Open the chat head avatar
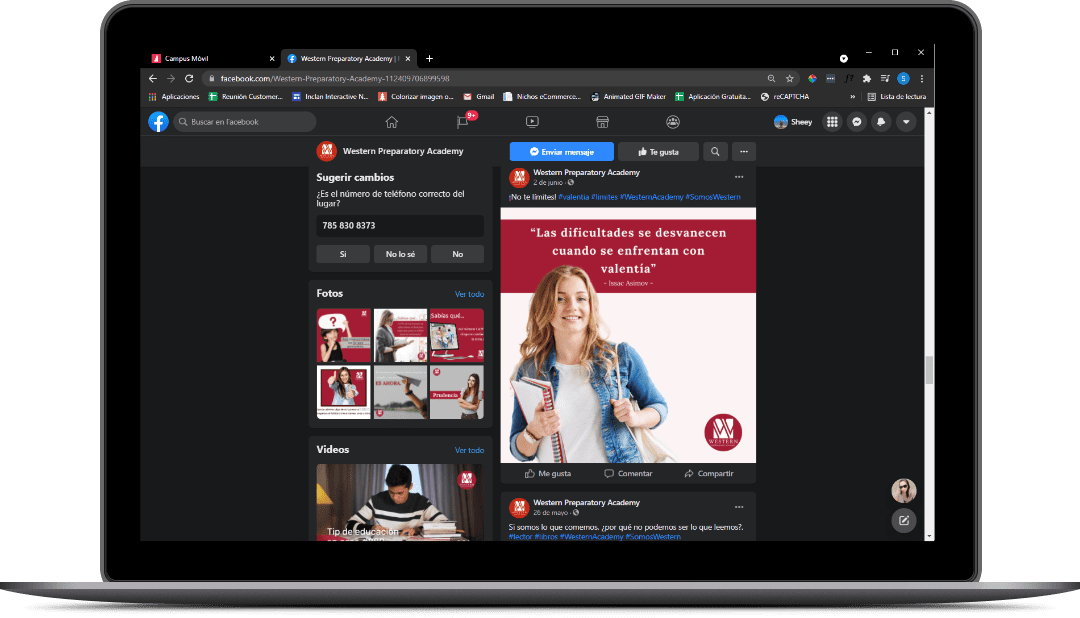This screenshot has height=618, width=1080. coord(904,491)
